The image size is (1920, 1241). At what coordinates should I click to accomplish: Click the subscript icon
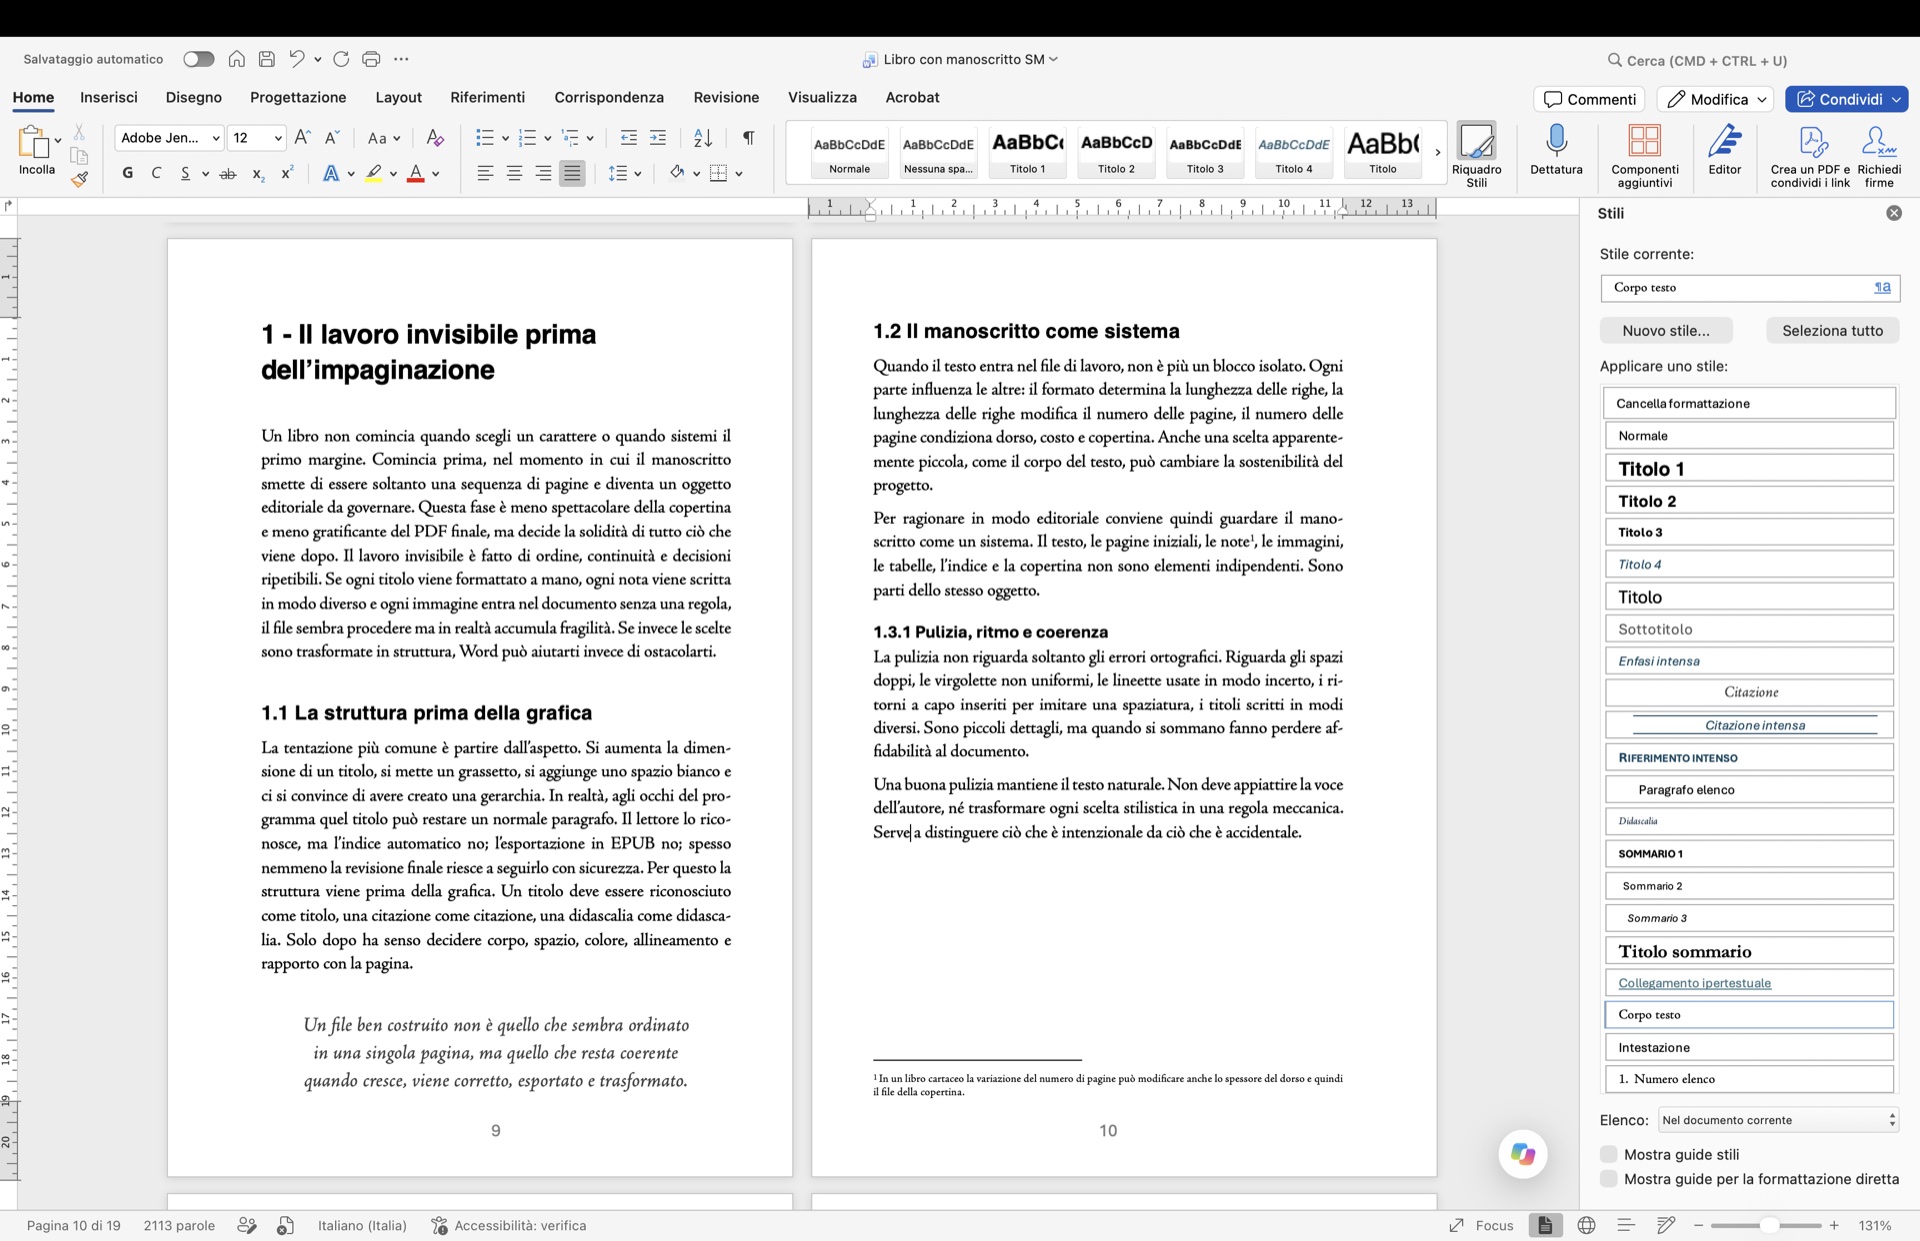258,173
